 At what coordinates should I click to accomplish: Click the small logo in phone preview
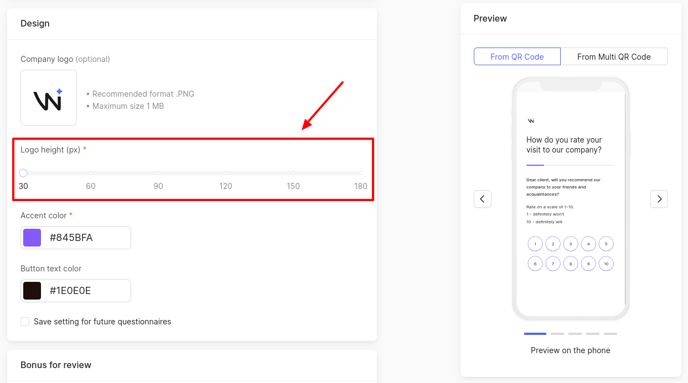point(531,121)
